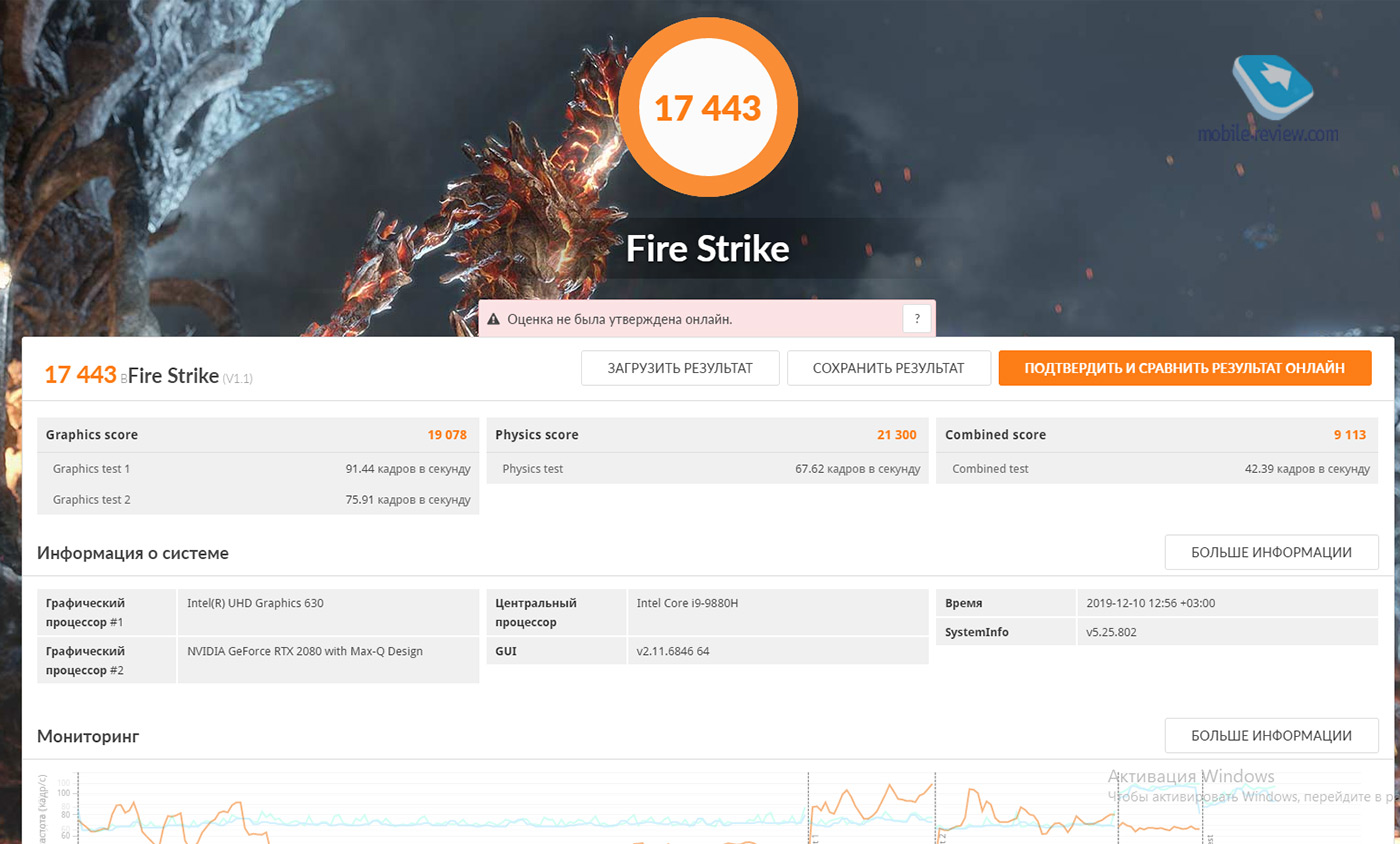Screen dimensions: 1400x844
Task: Click the Центральный процессор label
Action: pyautogui.click(x=536, y=612)
